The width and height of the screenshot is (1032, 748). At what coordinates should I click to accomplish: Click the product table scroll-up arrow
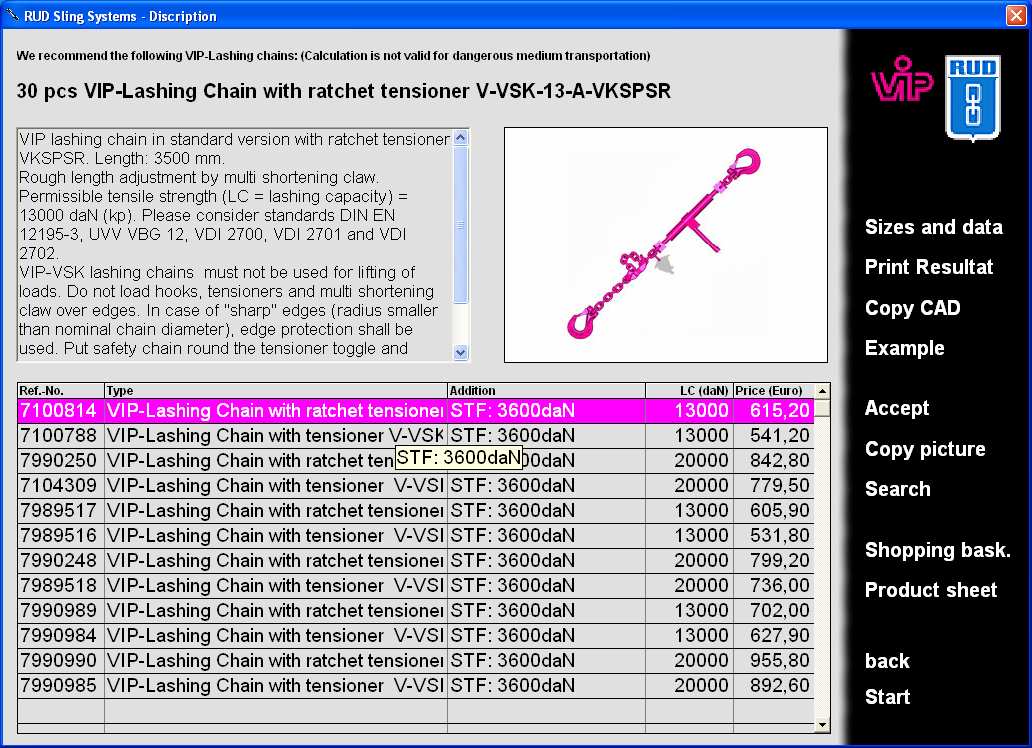822,391
